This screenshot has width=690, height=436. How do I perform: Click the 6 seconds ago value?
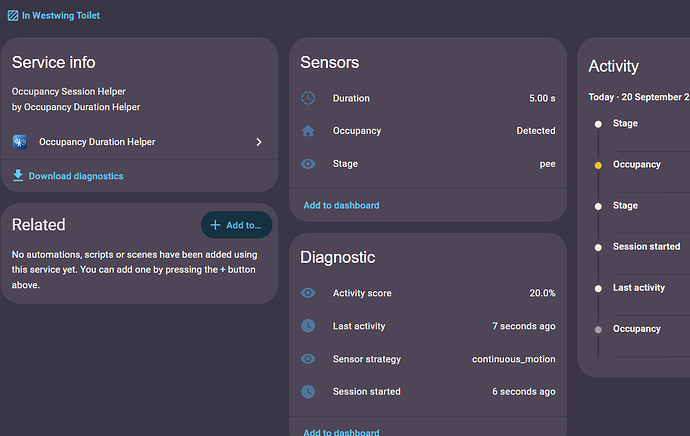click(524, 392)
